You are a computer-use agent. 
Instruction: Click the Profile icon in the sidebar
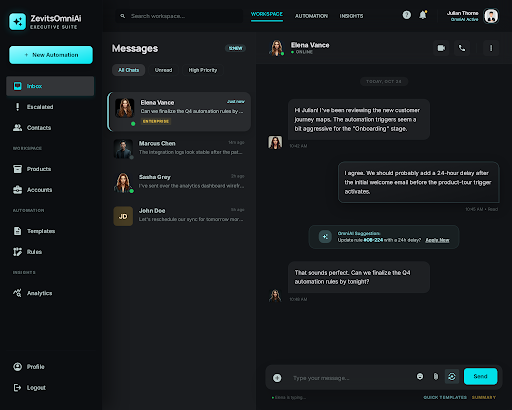(17, 367)
